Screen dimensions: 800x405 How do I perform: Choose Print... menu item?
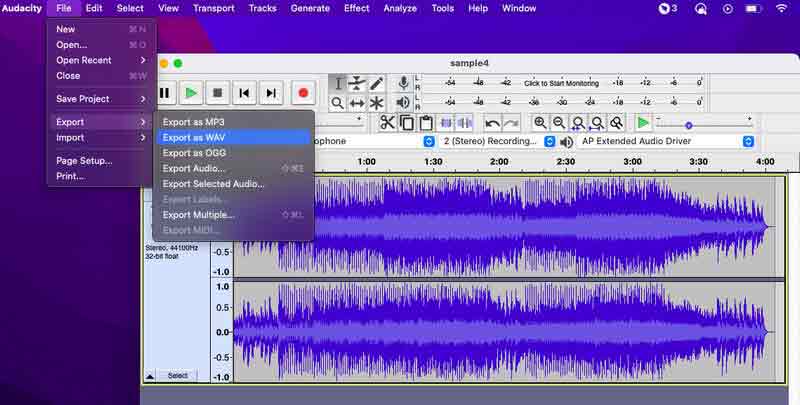pyautogui.click(x=101, y=176)
